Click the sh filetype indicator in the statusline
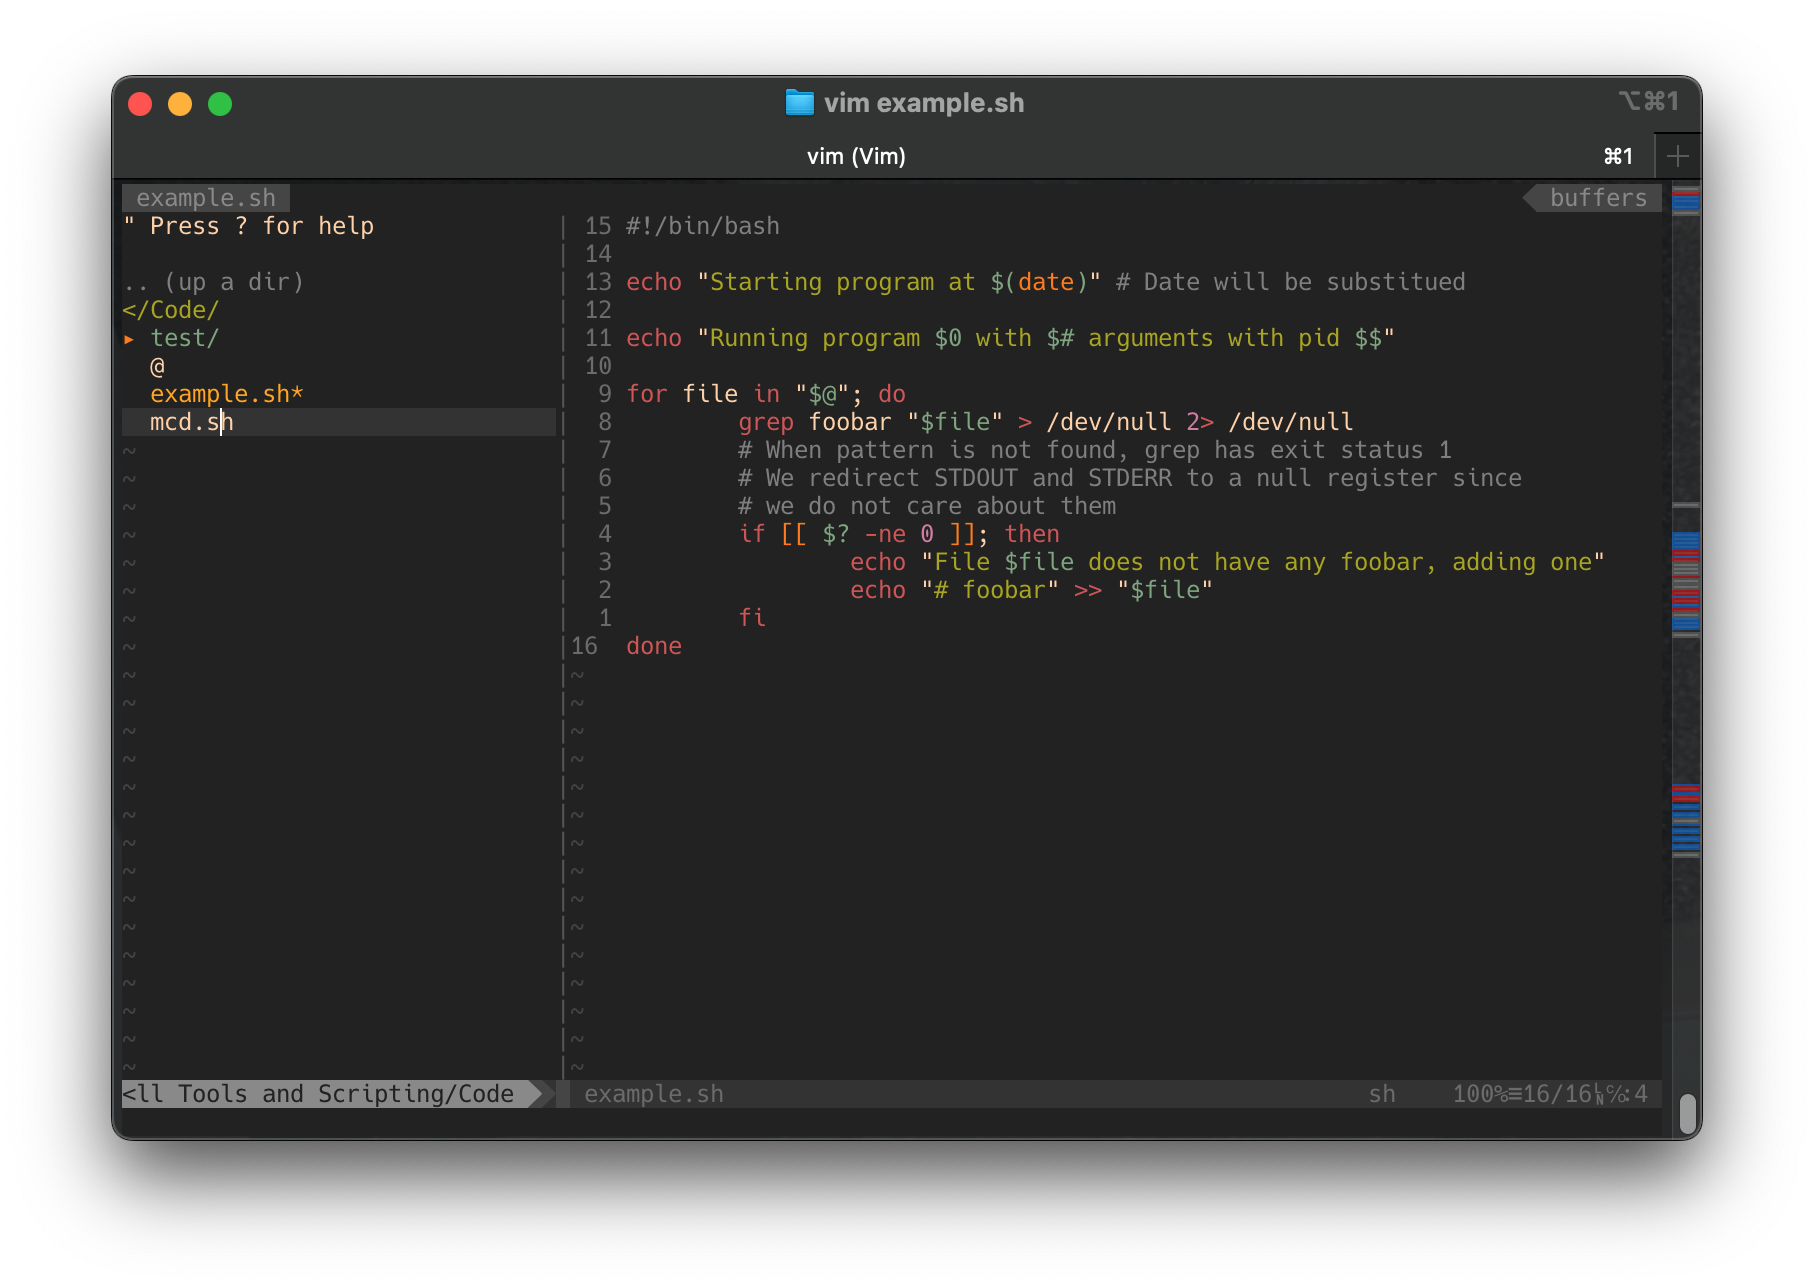Image resolution: width=1814 pixels, height=1288 pixels. pos(1384,1094)
